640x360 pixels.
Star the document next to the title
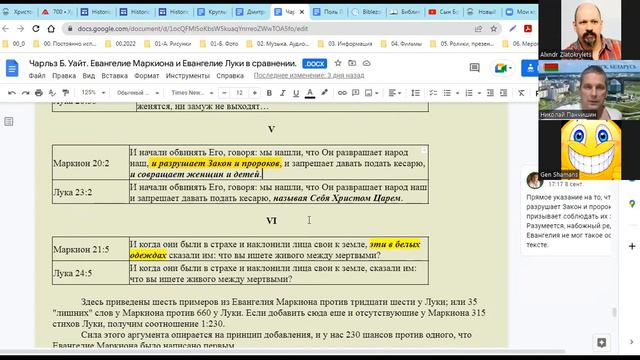point(338,63)
